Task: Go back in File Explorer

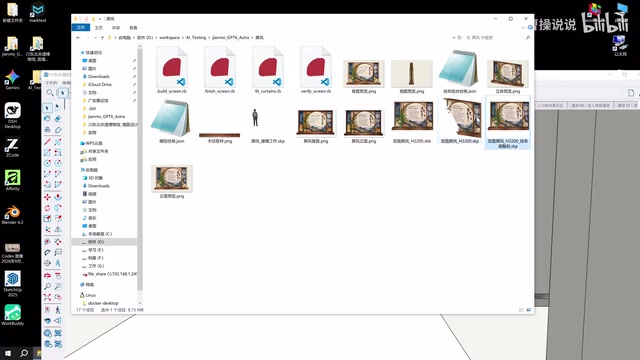Action: (78, 38)
